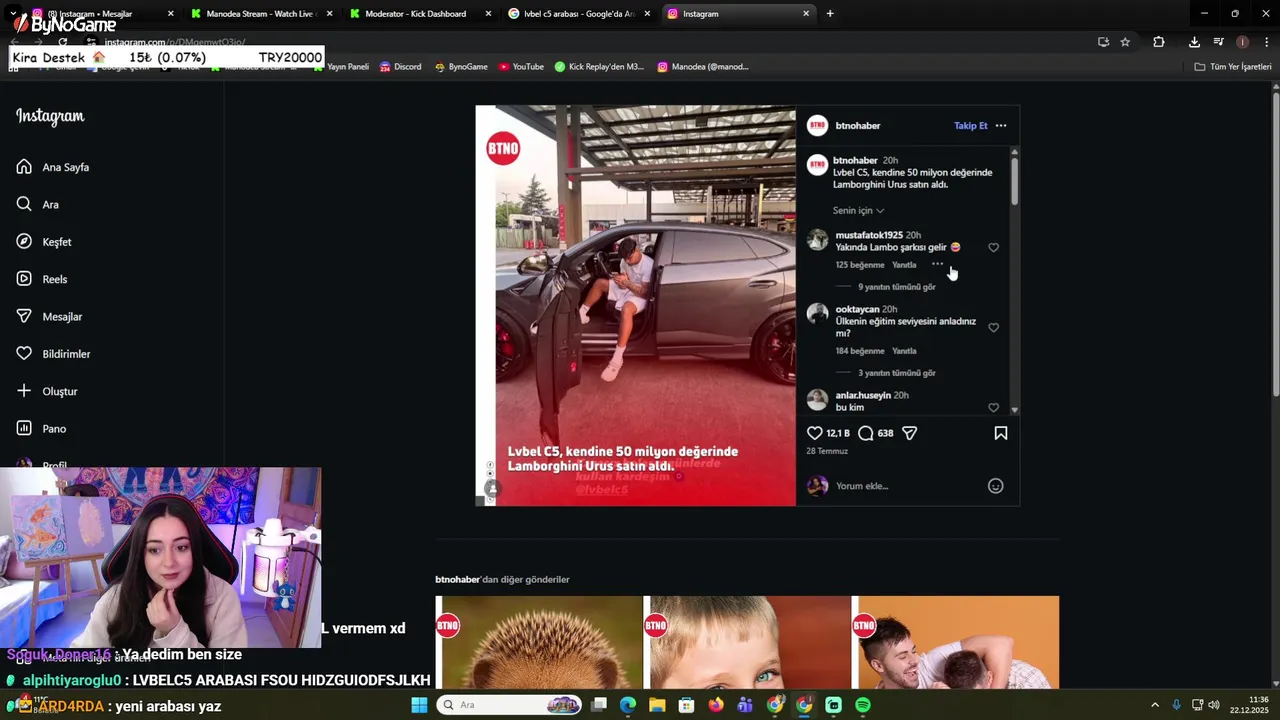Go to Ana Sayfa in Instagram sidebar
This screenshot has height=720, width=1280.
click(53, 167)
